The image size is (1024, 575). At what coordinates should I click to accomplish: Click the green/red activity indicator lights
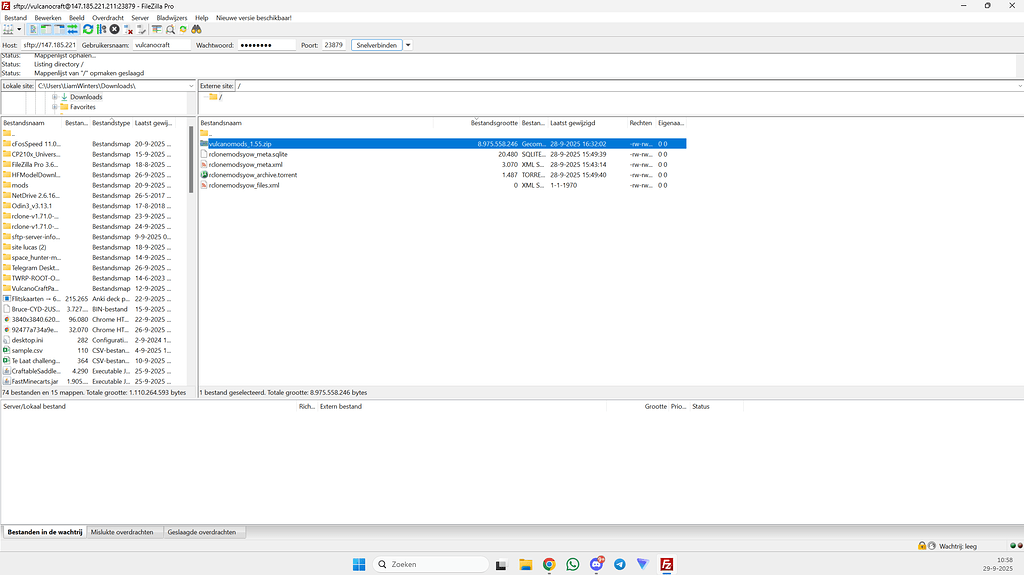click(x=1016, y=546)
